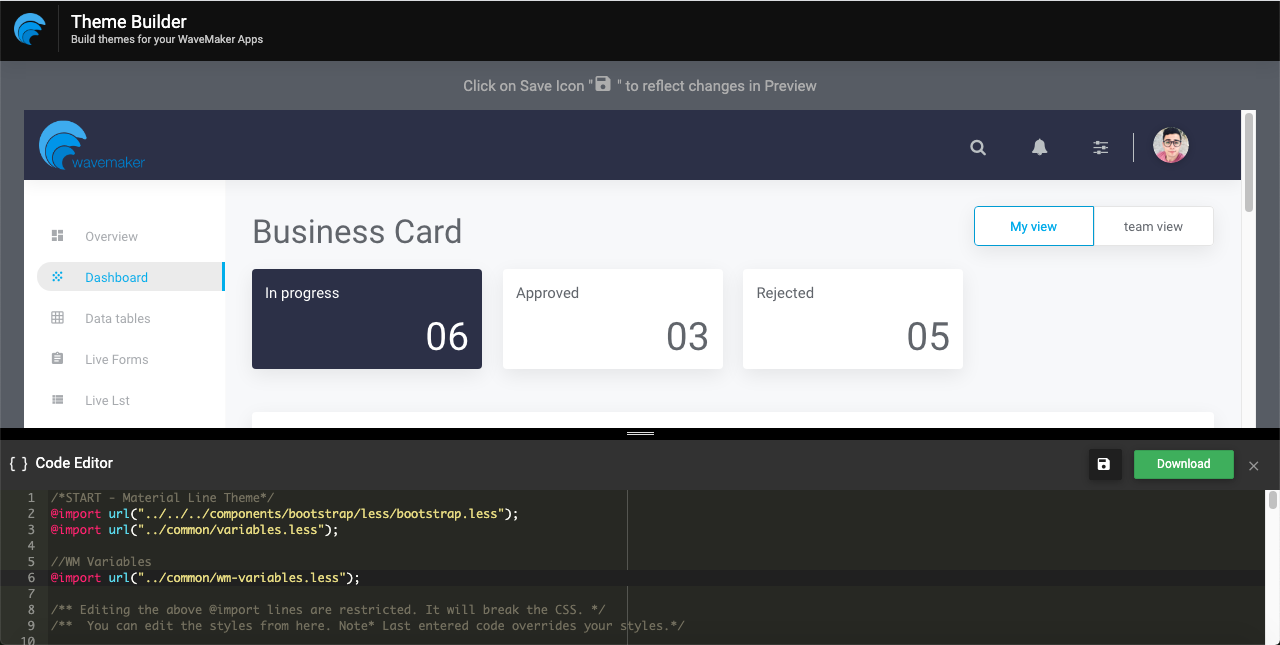This screenshot has width=1280, height=645.
Task: Close the Code Editor panel
Action: (1253, 465)
